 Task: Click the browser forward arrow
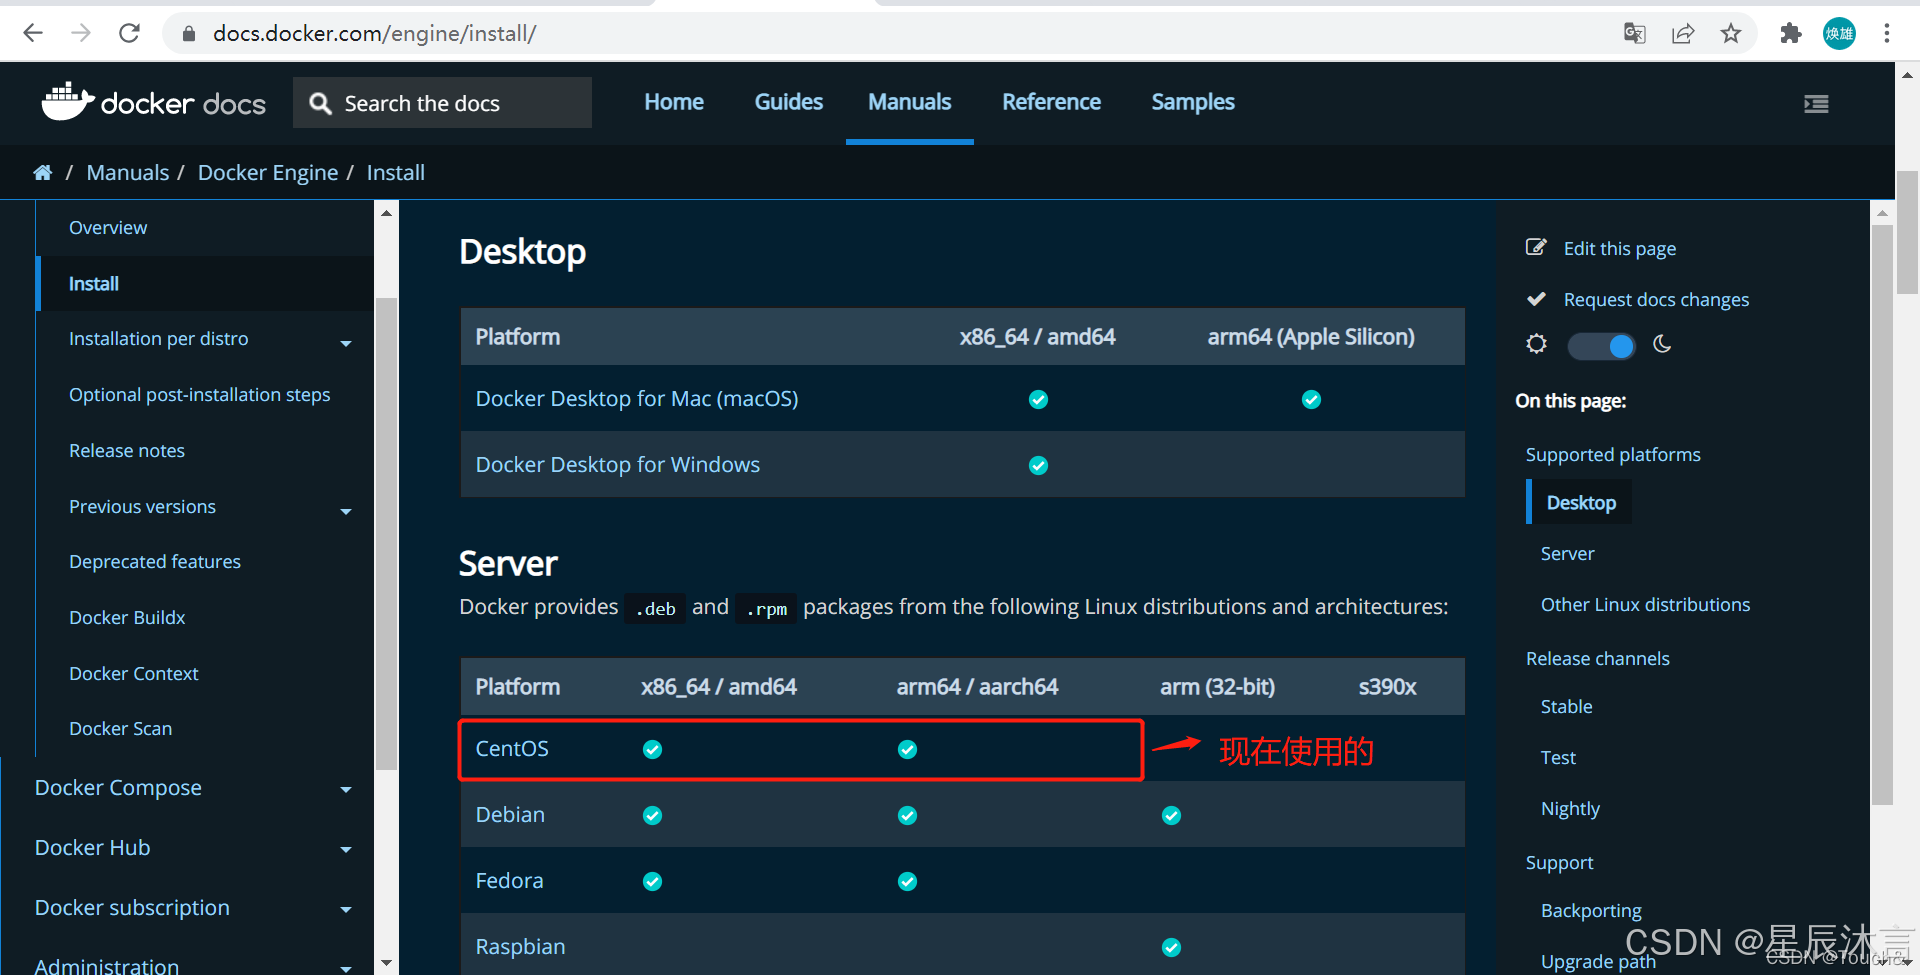pos(81,33)
